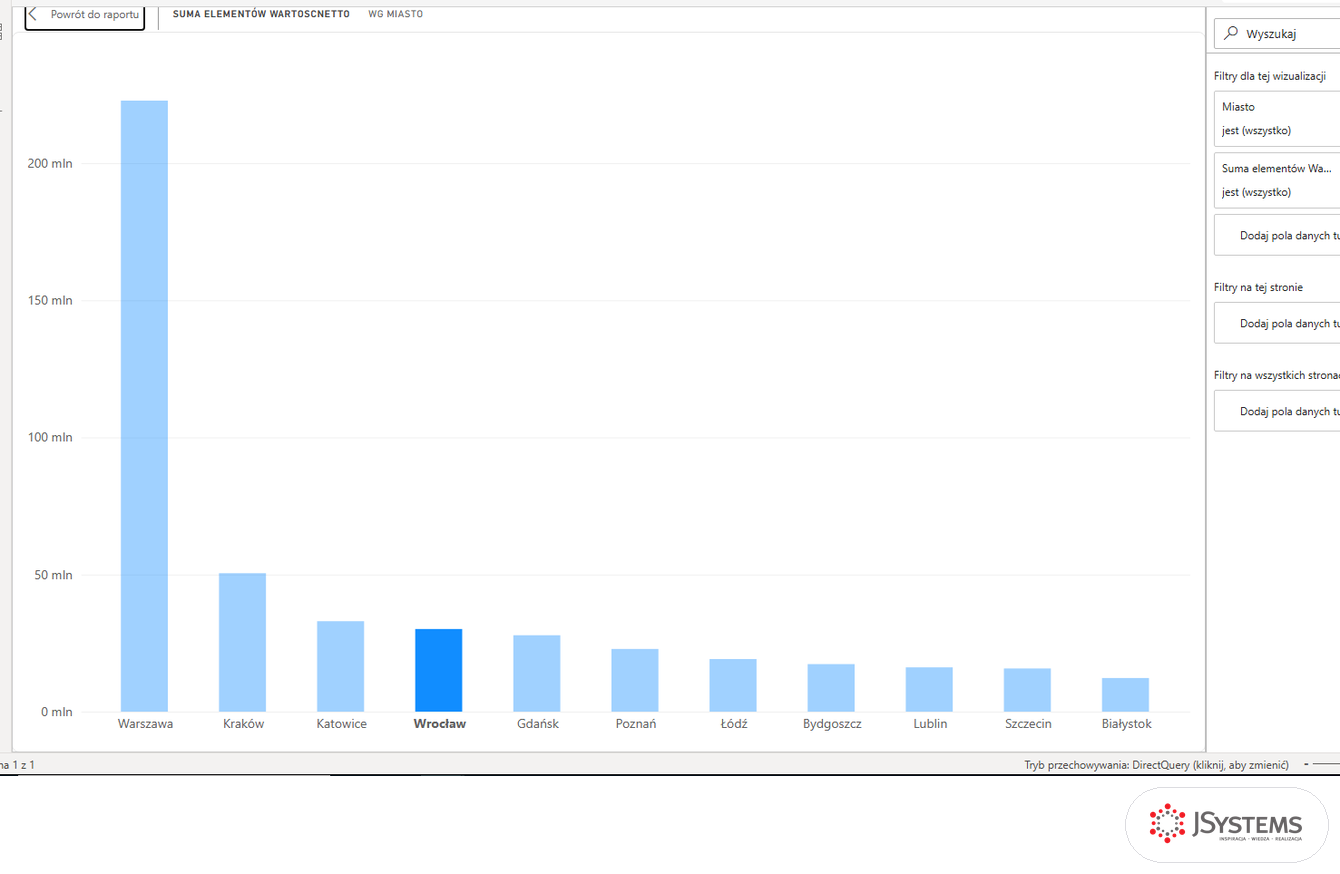Click the Szczecin axis label
Viewport: 1340px width, 874px height.
pyautogui.click(x=1028, y=724)
